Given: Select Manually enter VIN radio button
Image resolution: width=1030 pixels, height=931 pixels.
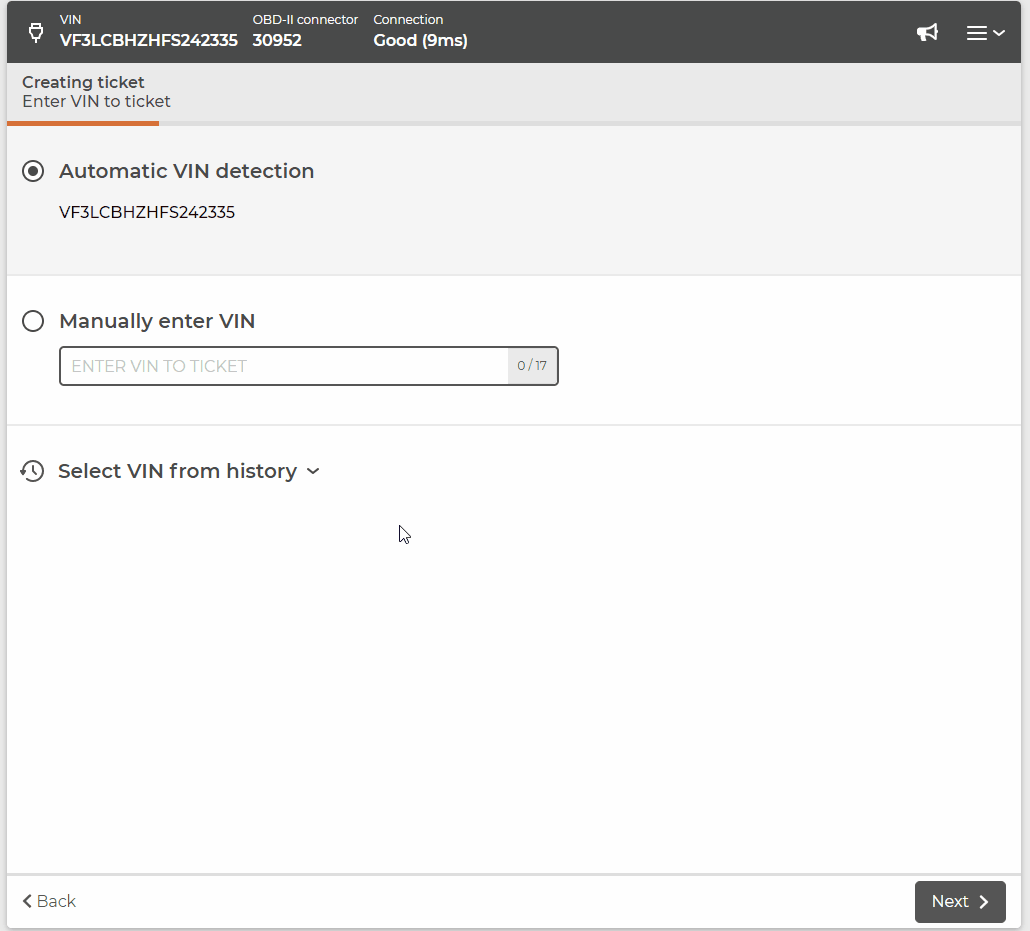Looking at the screenshot, I should (34, 321).
